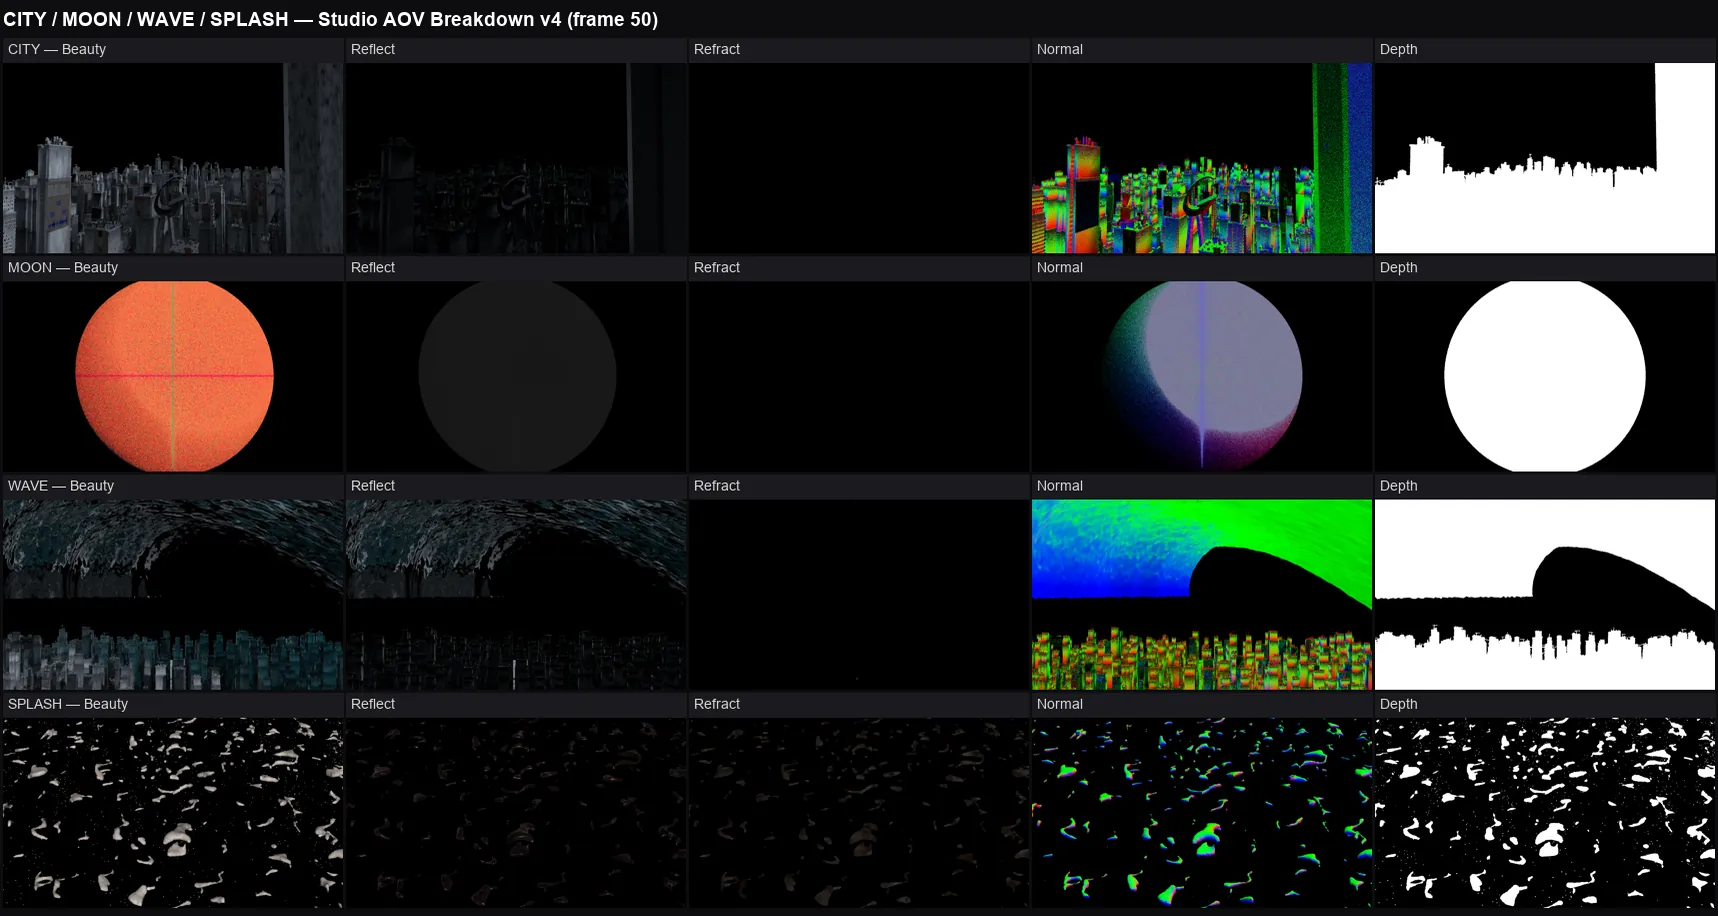This screenshot has width=1718, height=916.
Task: View the MOON Depth pass image
Action: [x=1545, y=376]
